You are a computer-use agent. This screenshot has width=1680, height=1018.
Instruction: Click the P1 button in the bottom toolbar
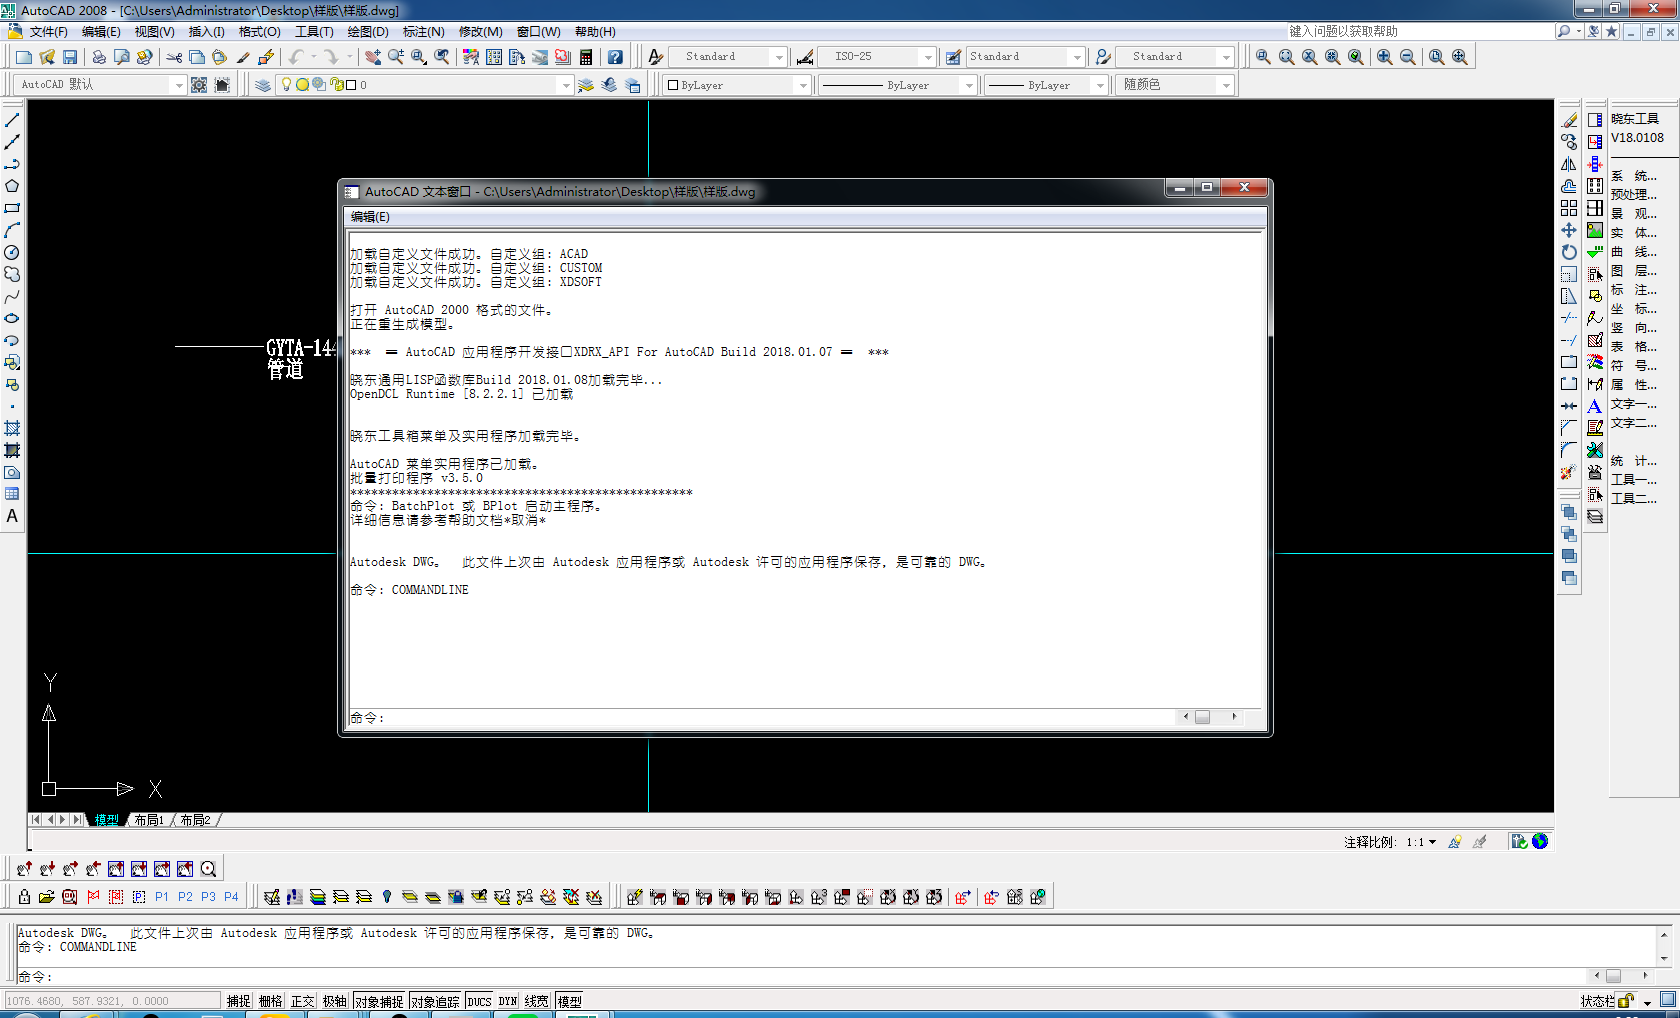(x=162, y=897)
